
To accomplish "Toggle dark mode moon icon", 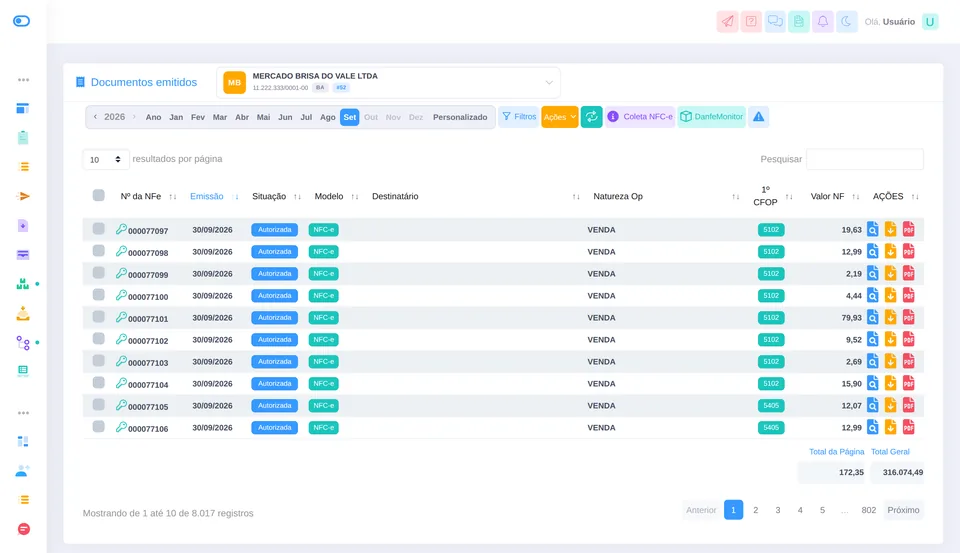I will (847, 21).
